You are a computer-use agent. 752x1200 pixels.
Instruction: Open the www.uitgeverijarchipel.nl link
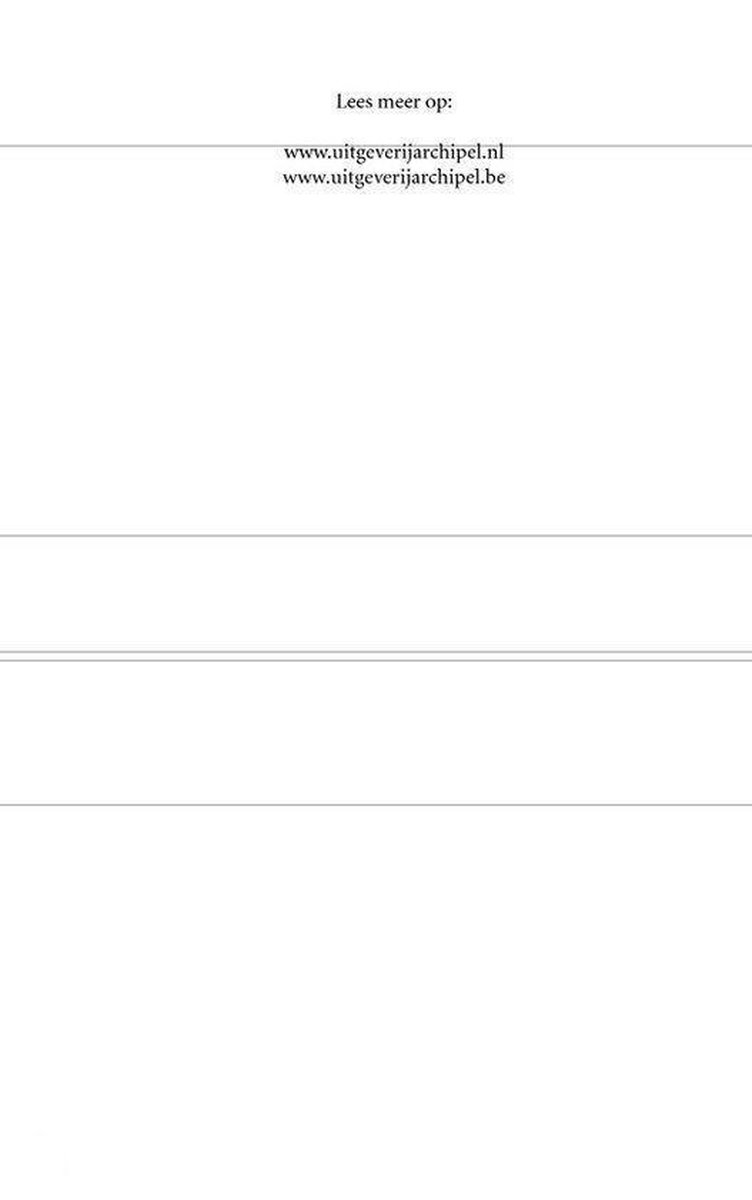tap(394, 153)
